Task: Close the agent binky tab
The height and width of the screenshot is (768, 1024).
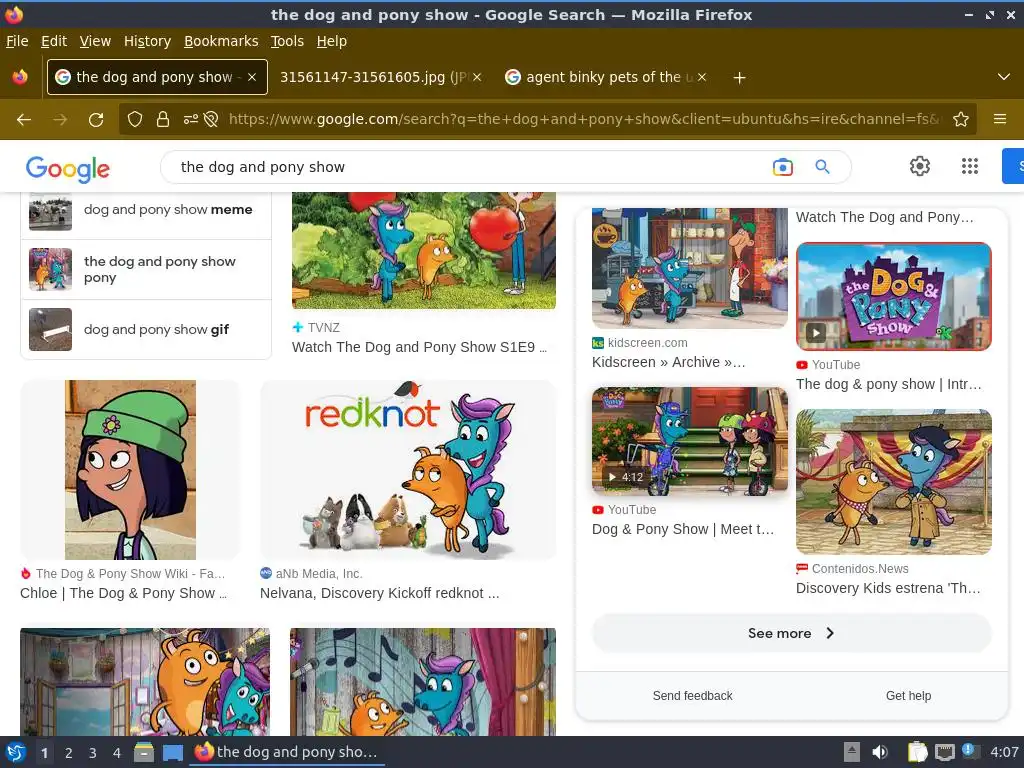Action: tap(702, 77)
